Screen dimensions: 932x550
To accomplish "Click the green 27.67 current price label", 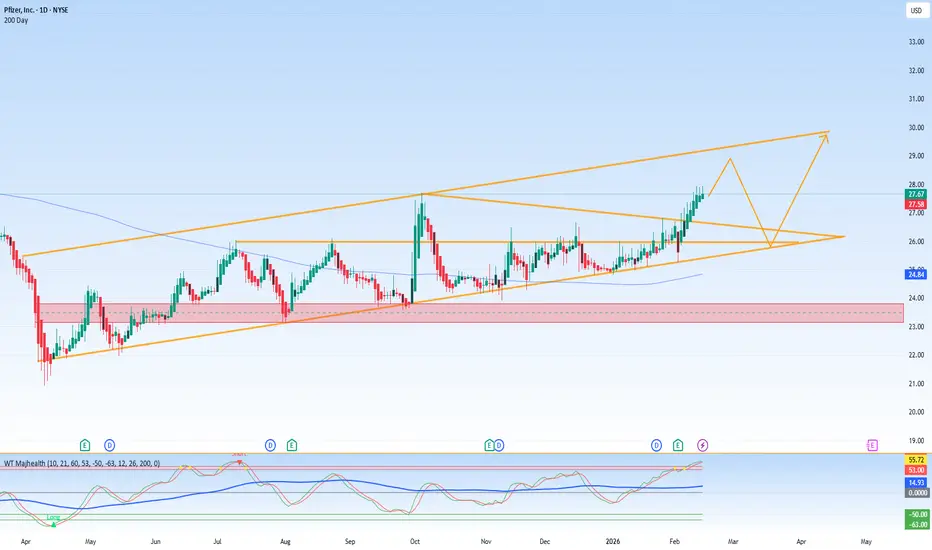I will click(x=916, y=194).
